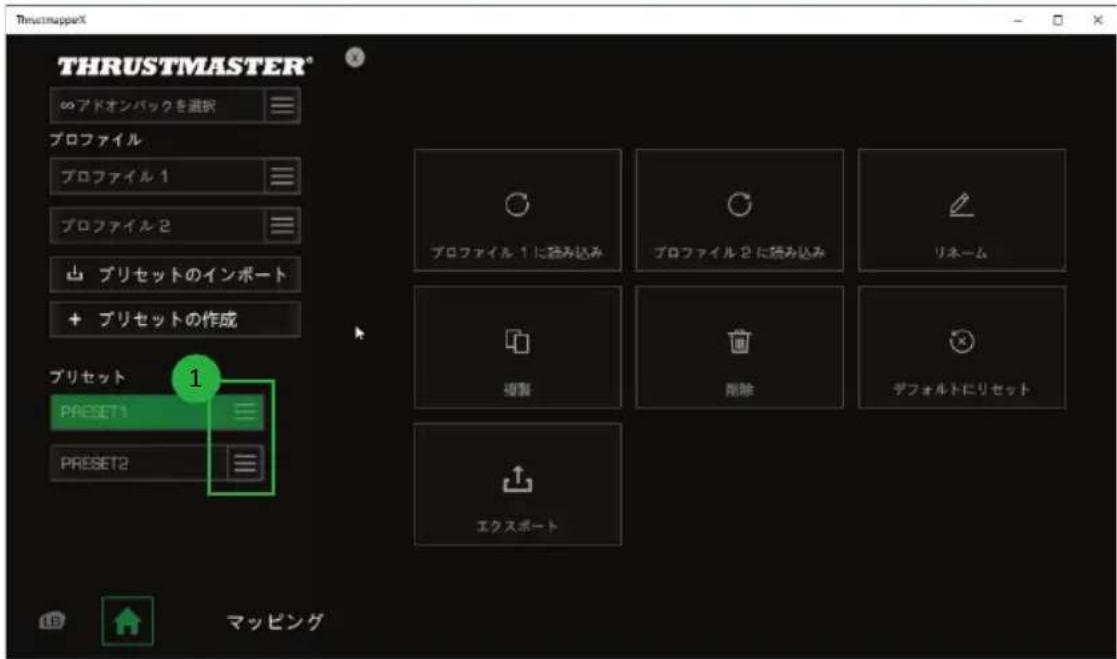The height and width of the screenshot is (659, 1117).
Task: Open the マッピング tab
Action: (275, 622)
